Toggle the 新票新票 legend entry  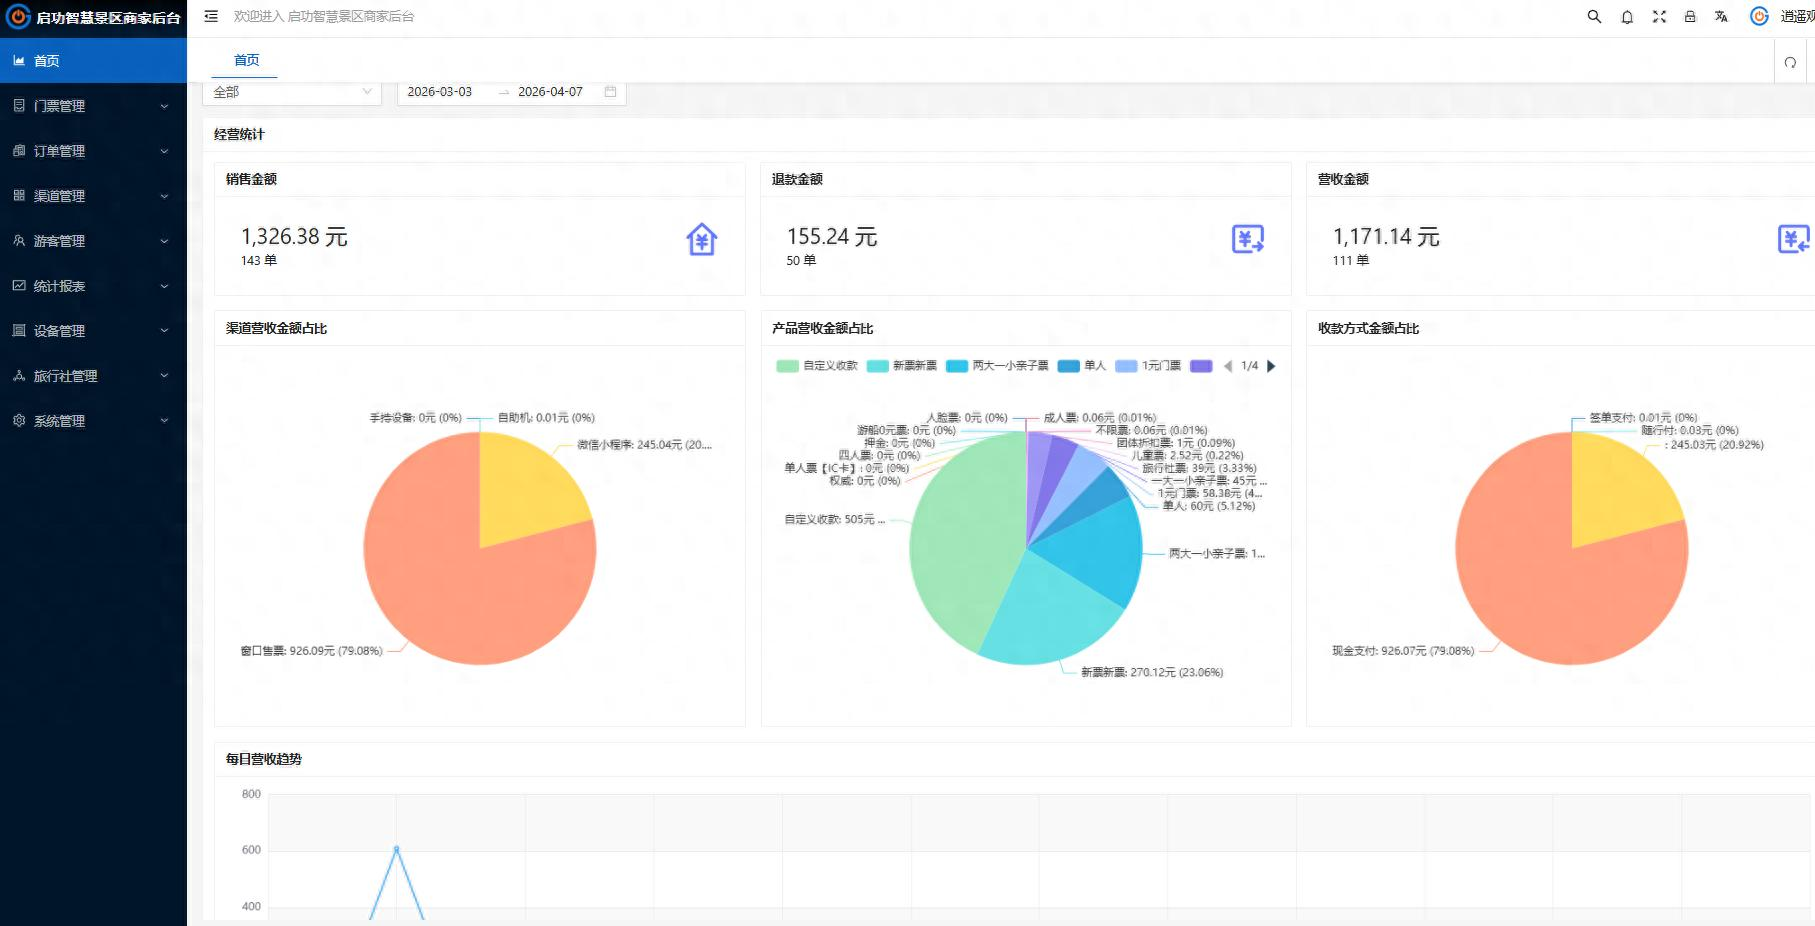click(902, 366)
